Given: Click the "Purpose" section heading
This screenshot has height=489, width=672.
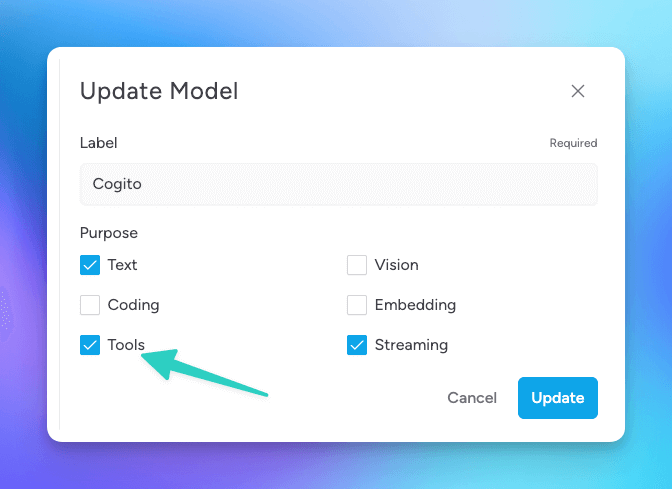Looking at the screenshot, I should click(109, 233).
